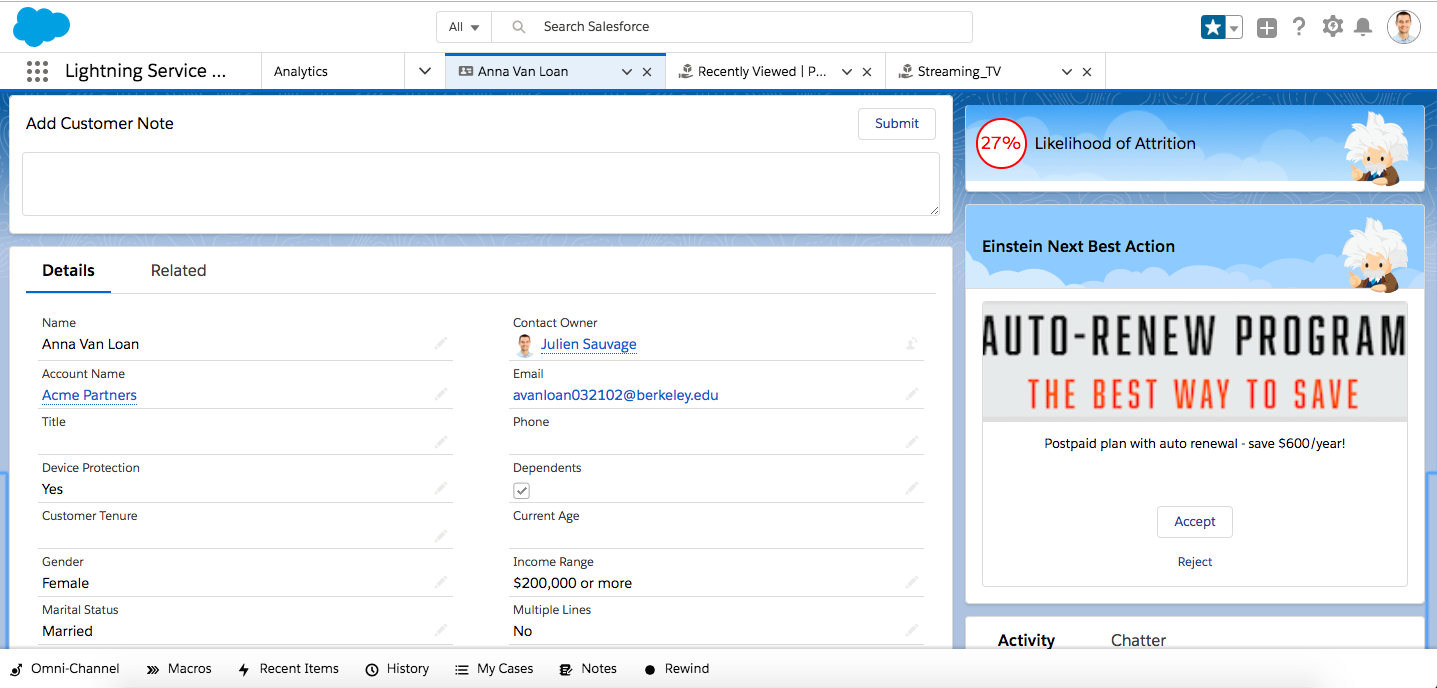This screenshot has width=1437, height=688.
Task: Click into the Add Customer Note text area
Action: 481,184
